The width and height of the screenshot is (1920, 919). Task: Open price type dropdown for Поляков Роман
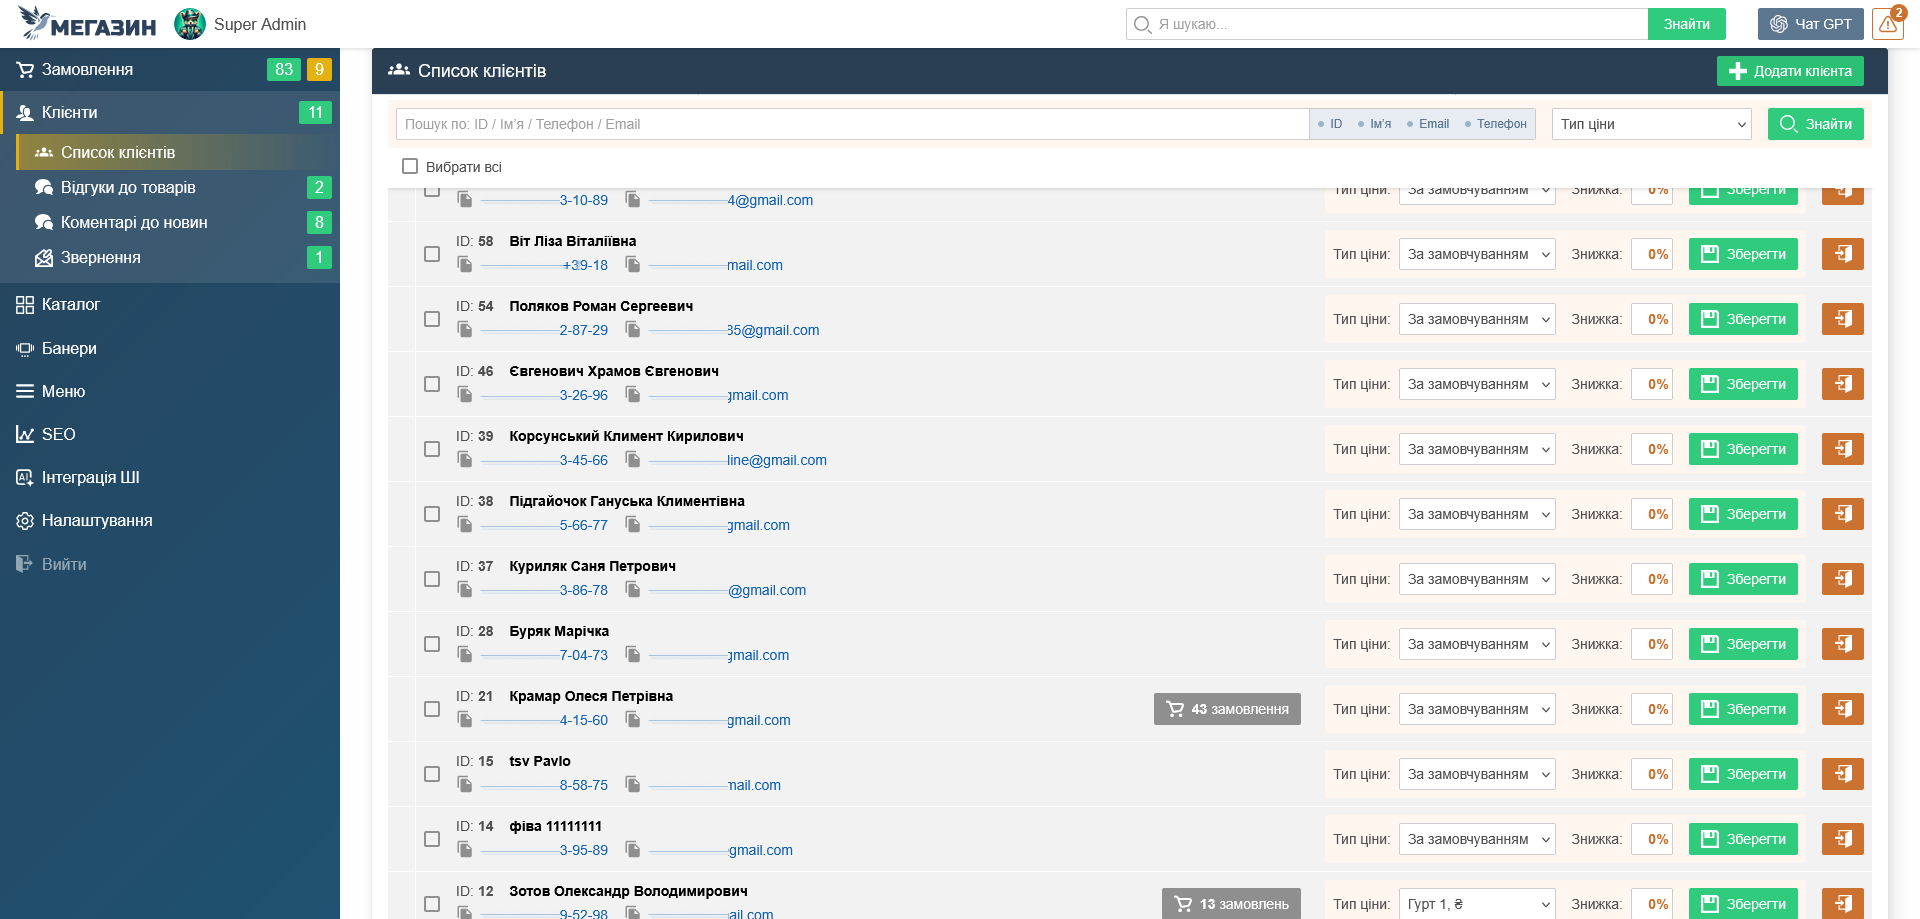(1477, 319)
